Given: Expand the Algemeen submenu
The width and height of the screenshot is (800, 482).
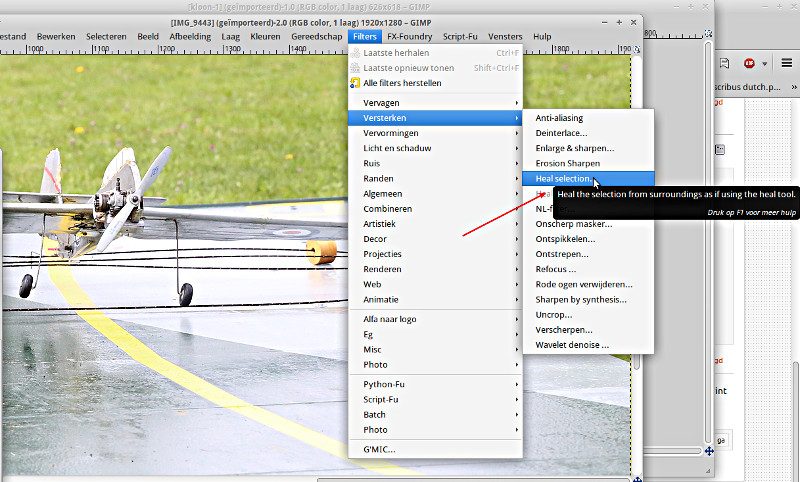Looking at the screenshot, I should point(435,193).
